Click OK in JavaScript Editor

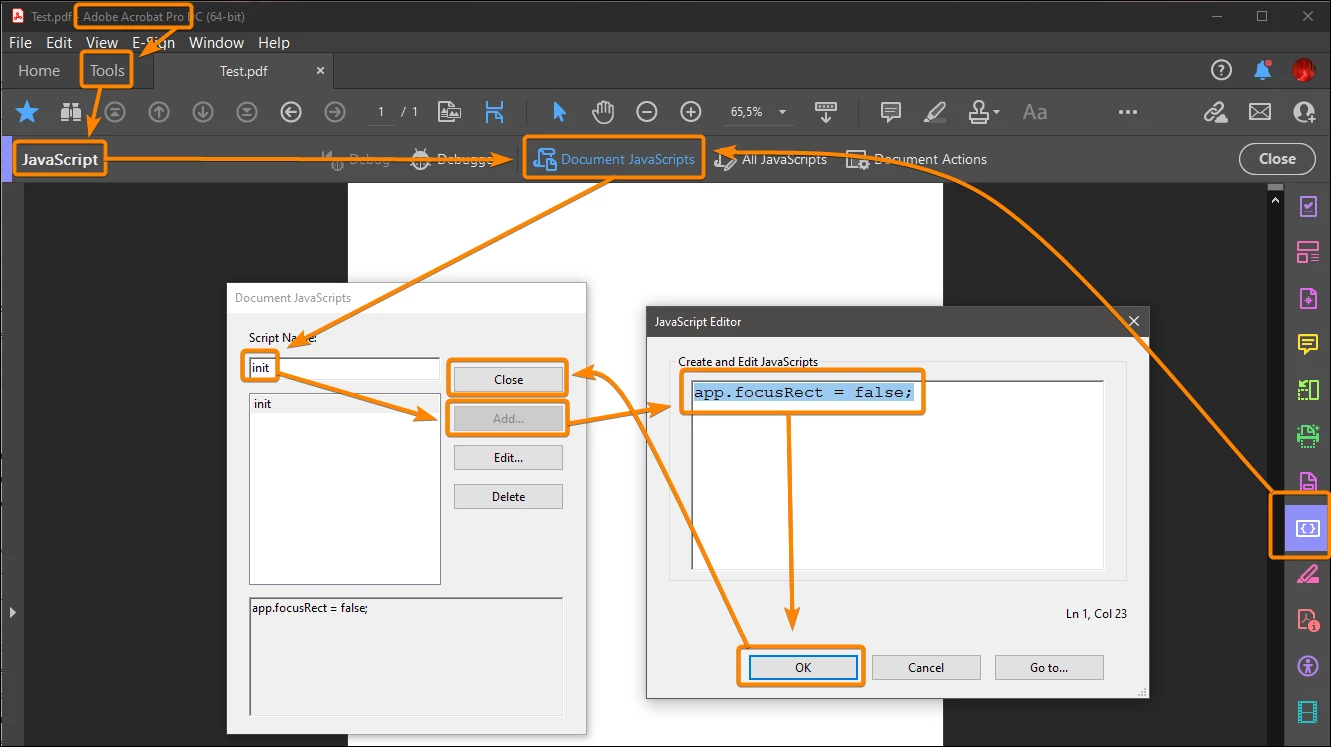click(x=803, y=667)
